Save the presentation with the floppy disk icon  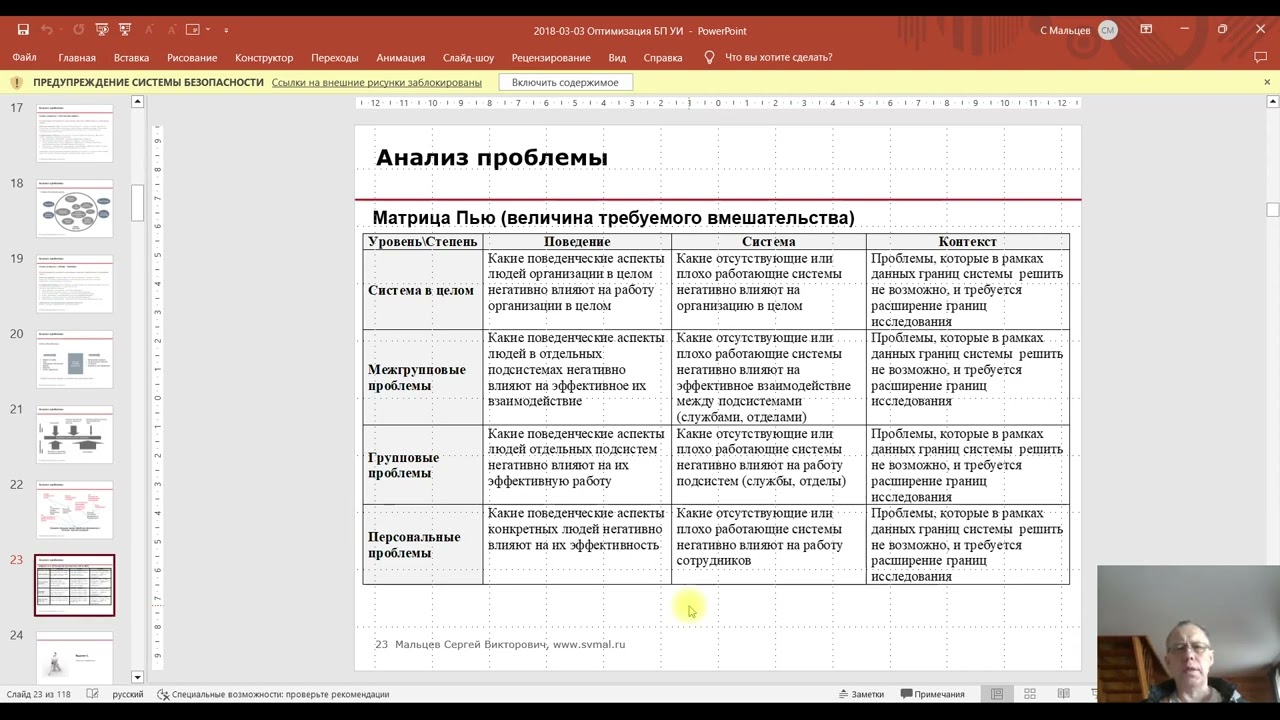(23, 30)
